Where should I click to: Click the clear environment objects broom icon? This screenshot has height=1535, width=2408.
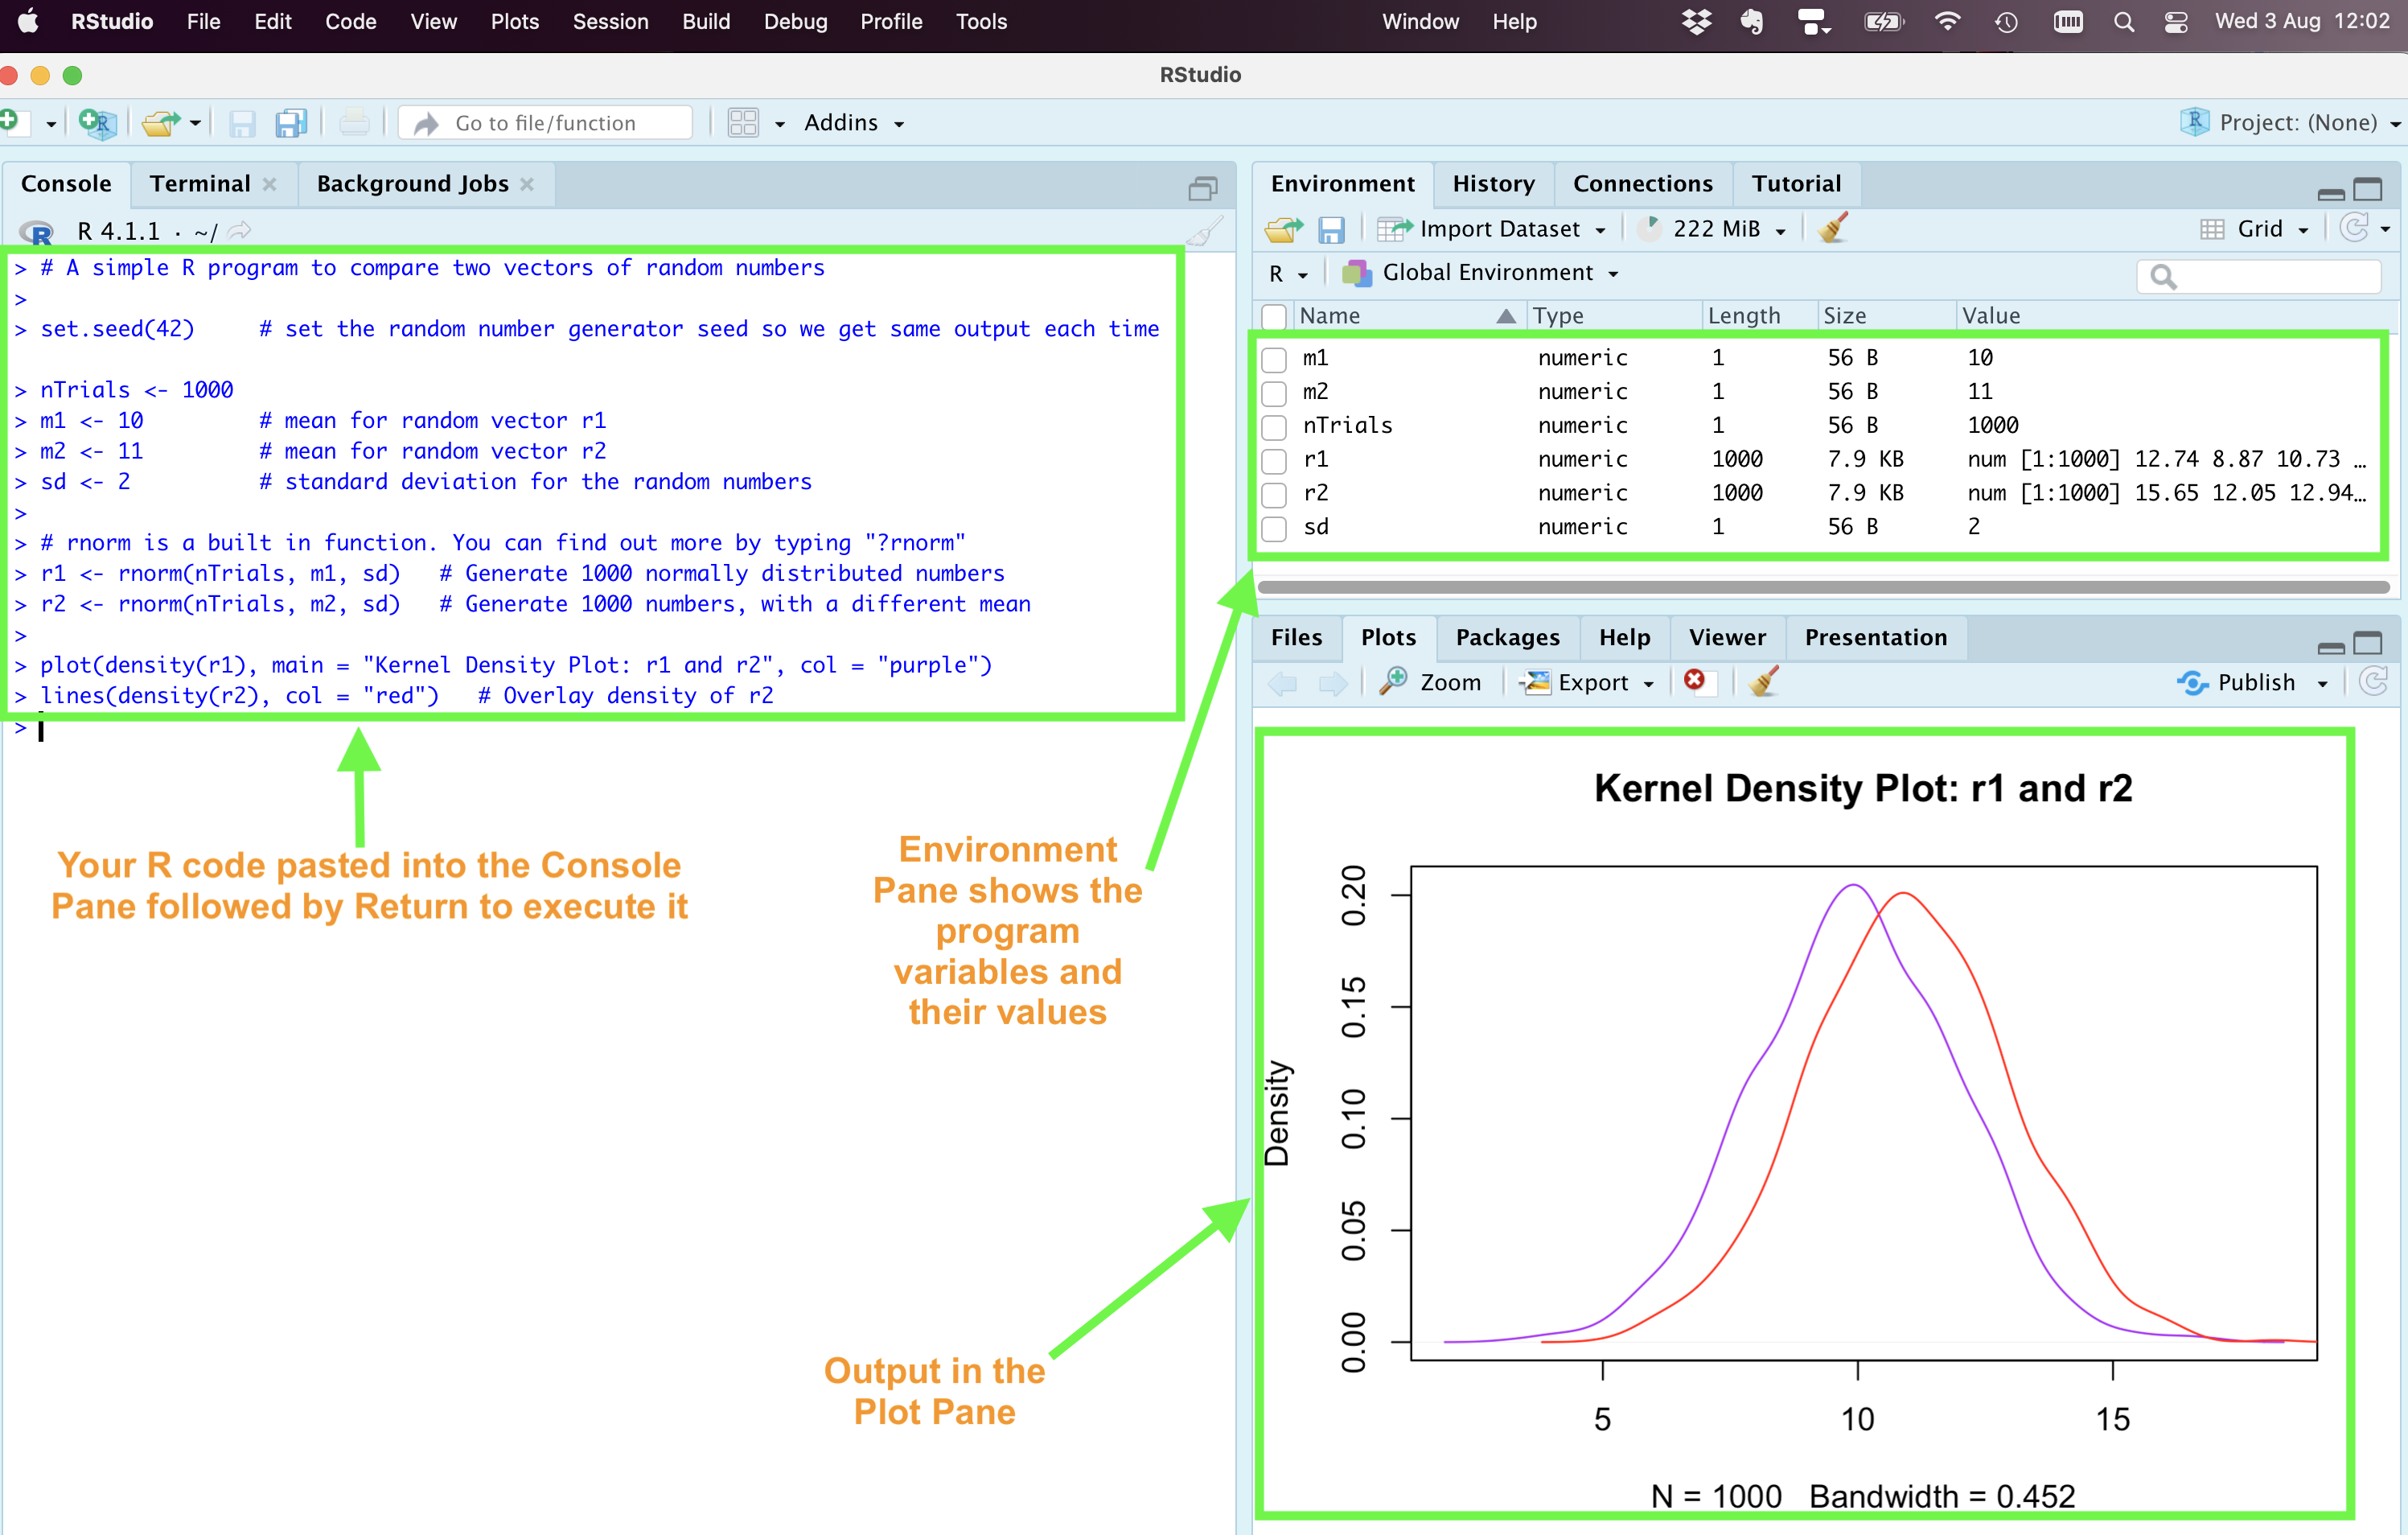tap(1833, 229)
